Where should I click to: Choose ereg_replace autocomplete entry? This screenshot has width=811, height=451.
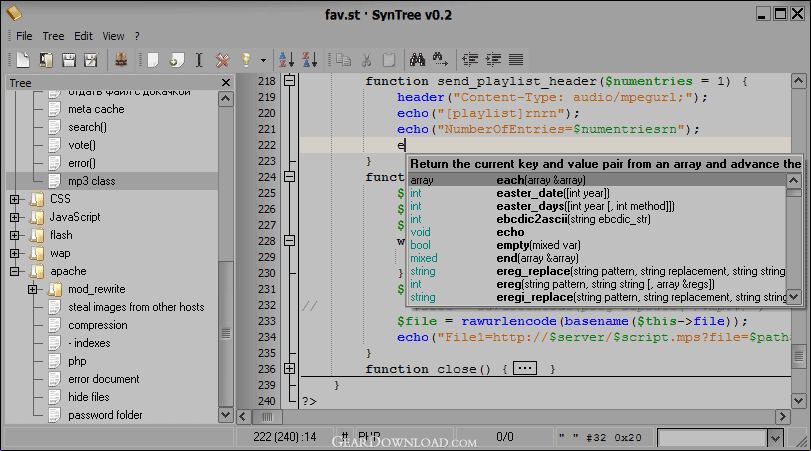[x=597, y=272]
